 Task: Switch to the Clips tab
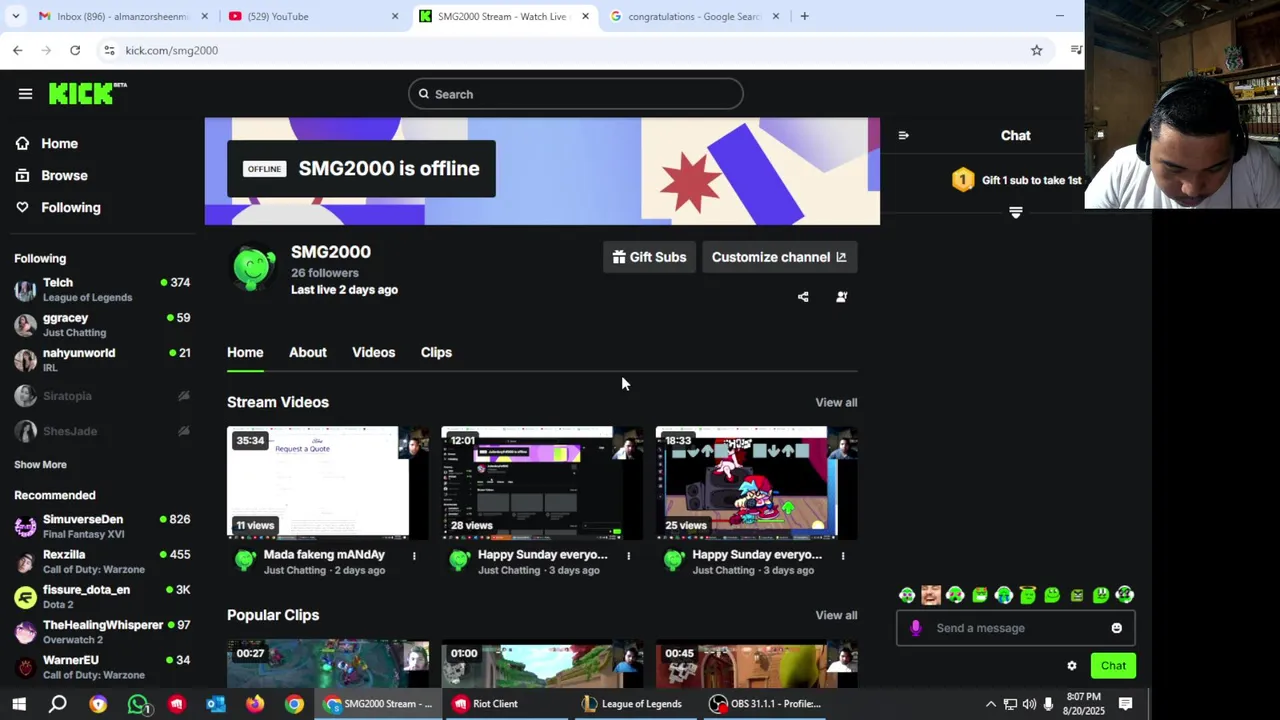click(x=436, y=353)
